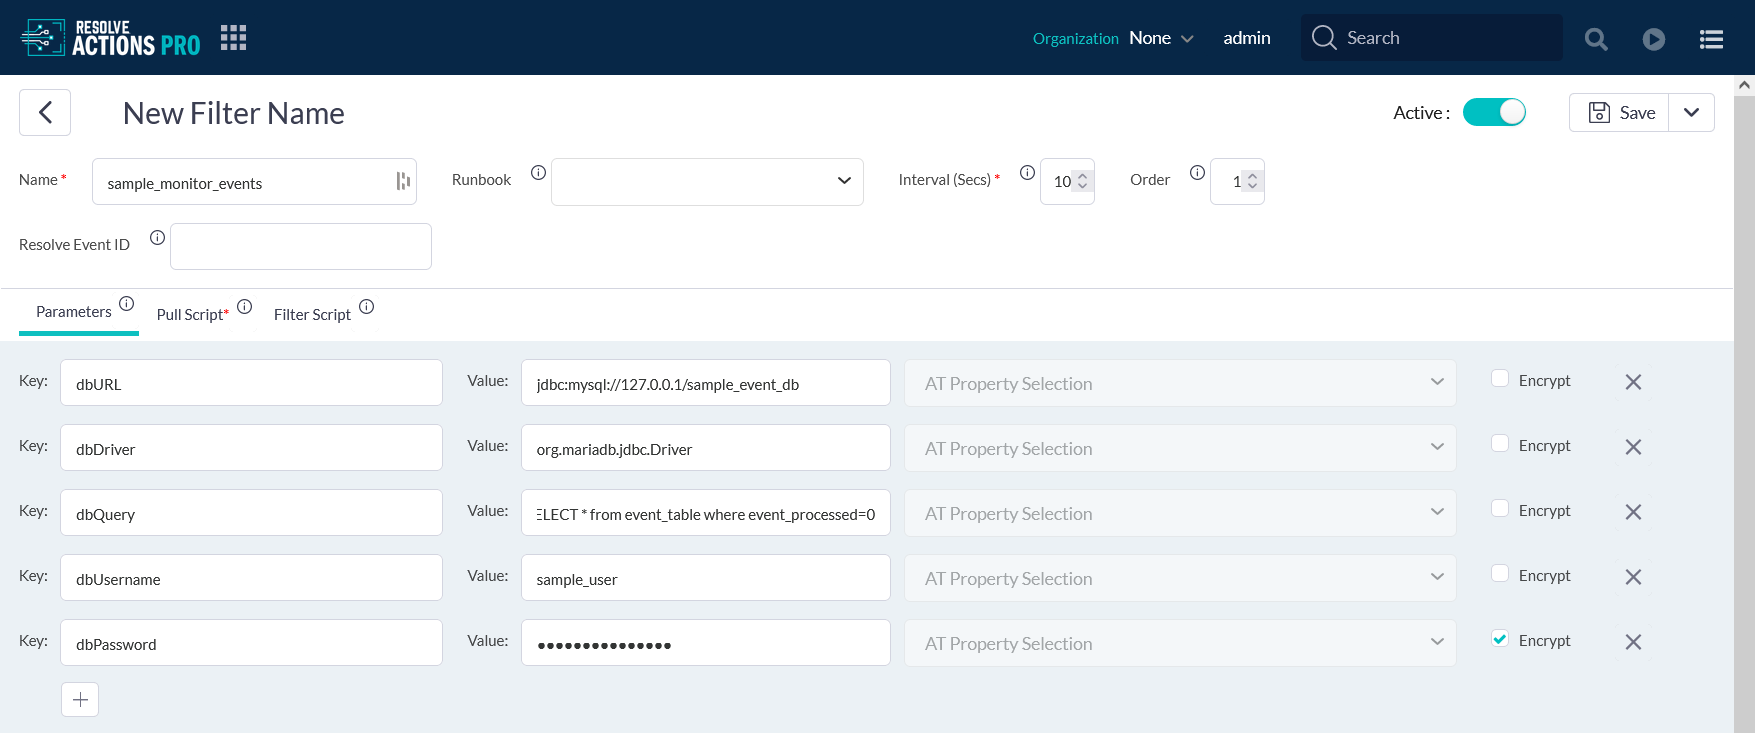
Task: Open the Save options dropdown arrow
Action: [1691, 112]
